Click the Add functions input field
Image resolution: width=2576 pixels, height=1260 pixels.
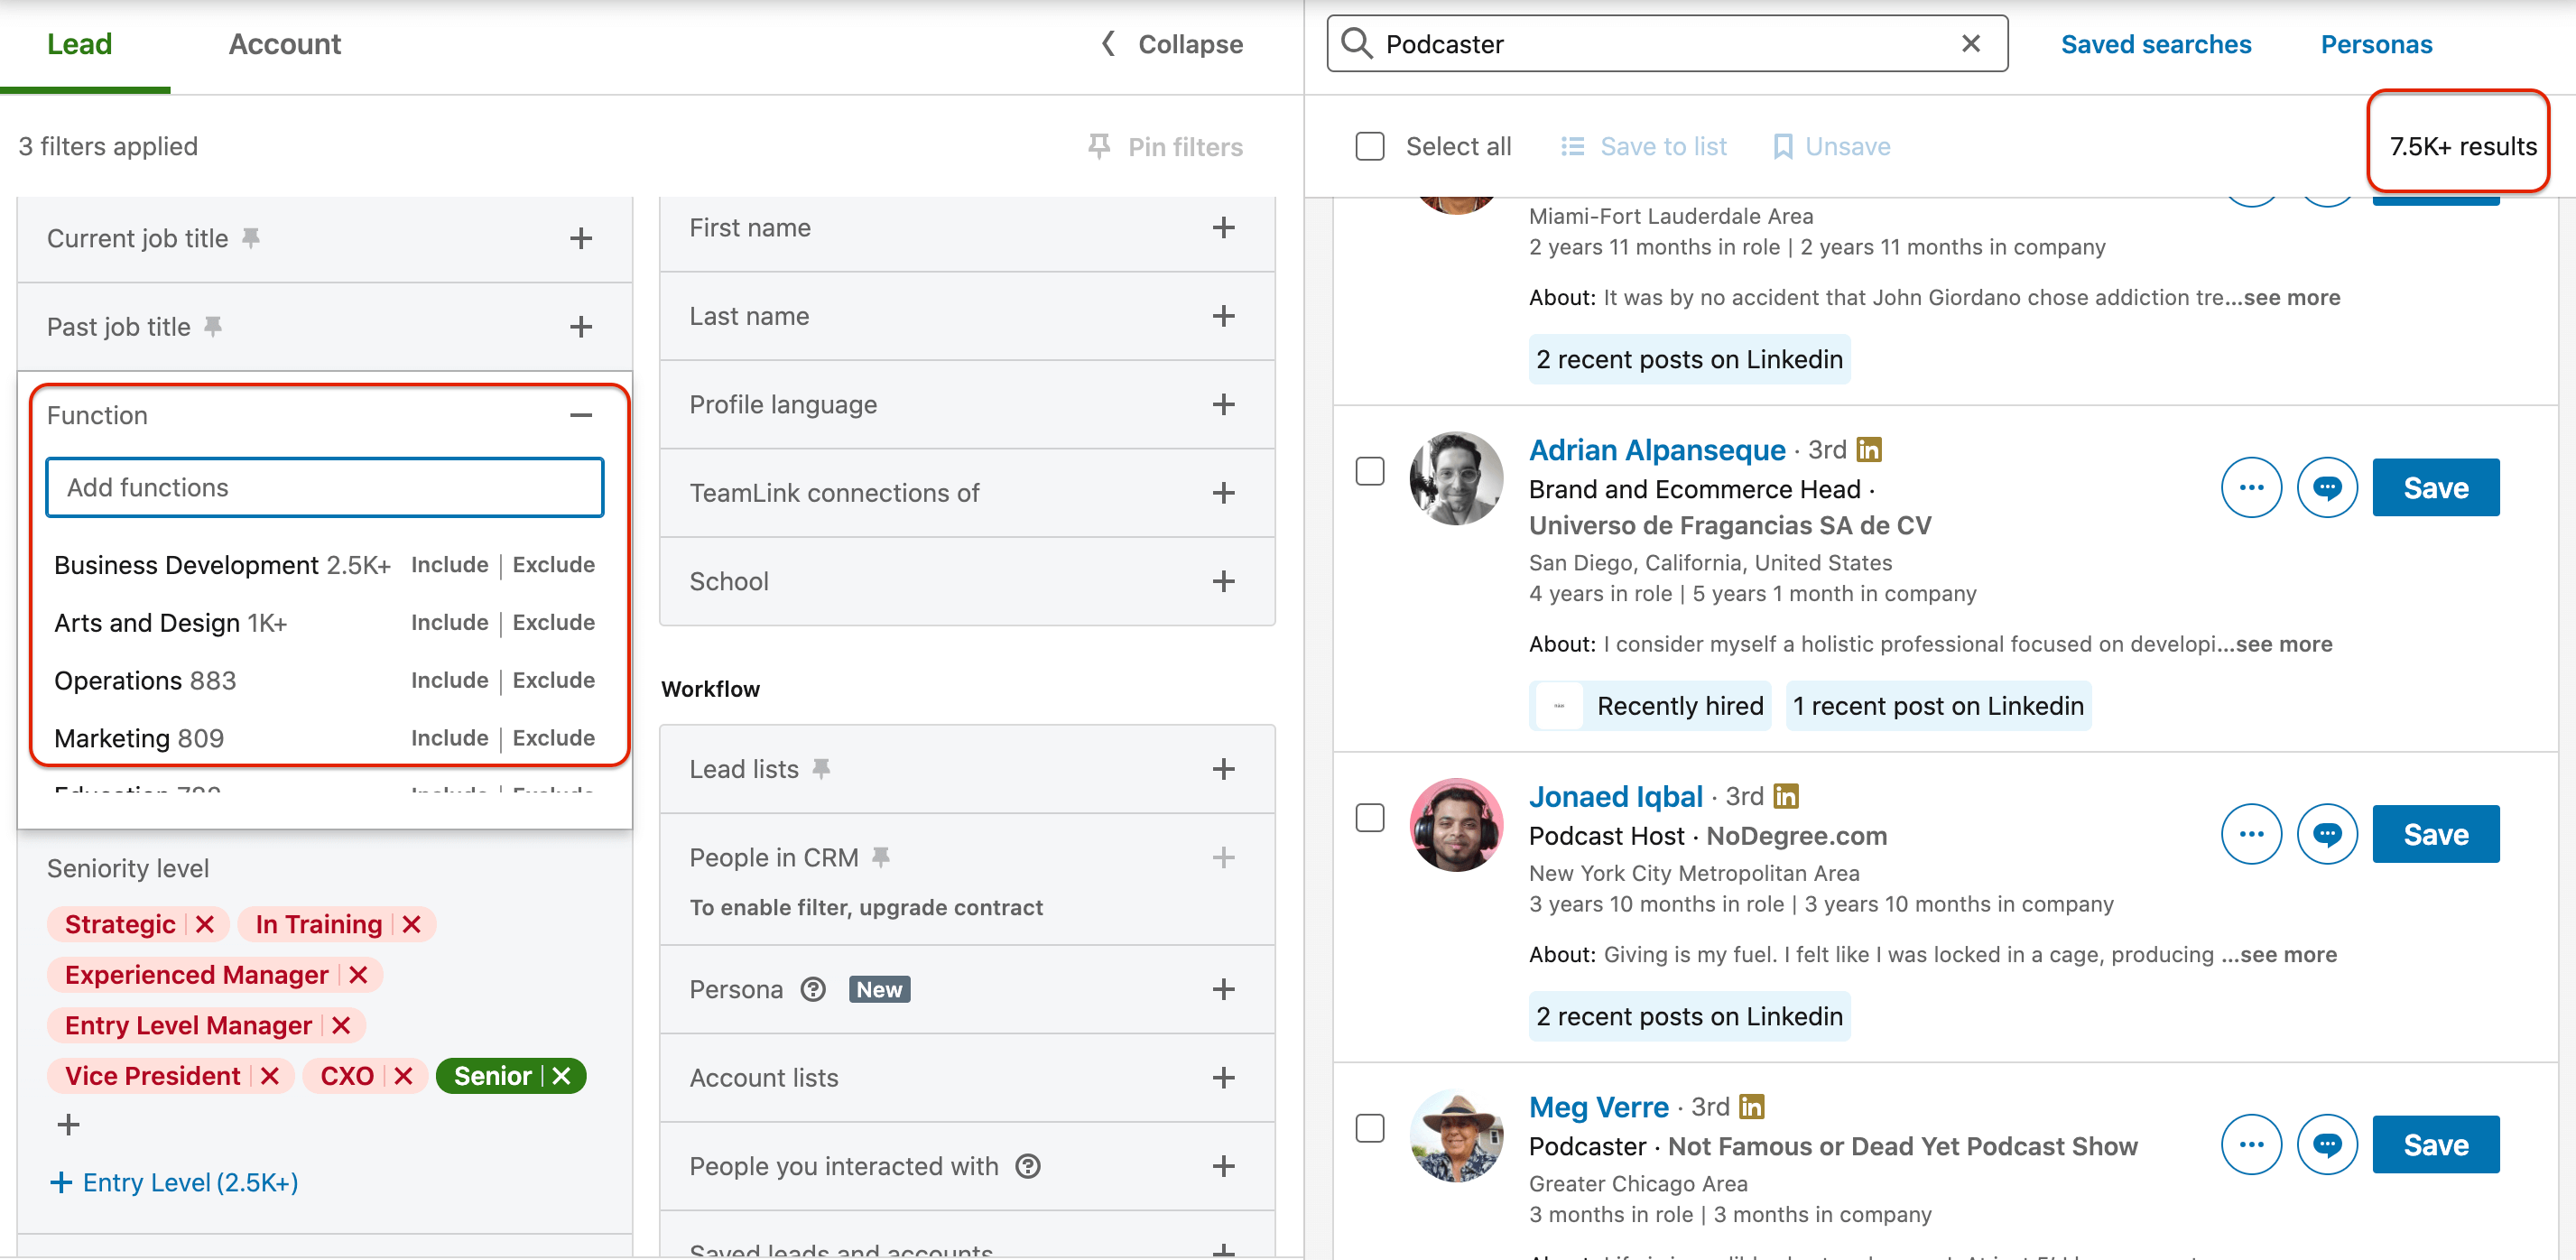click(324, 488)
